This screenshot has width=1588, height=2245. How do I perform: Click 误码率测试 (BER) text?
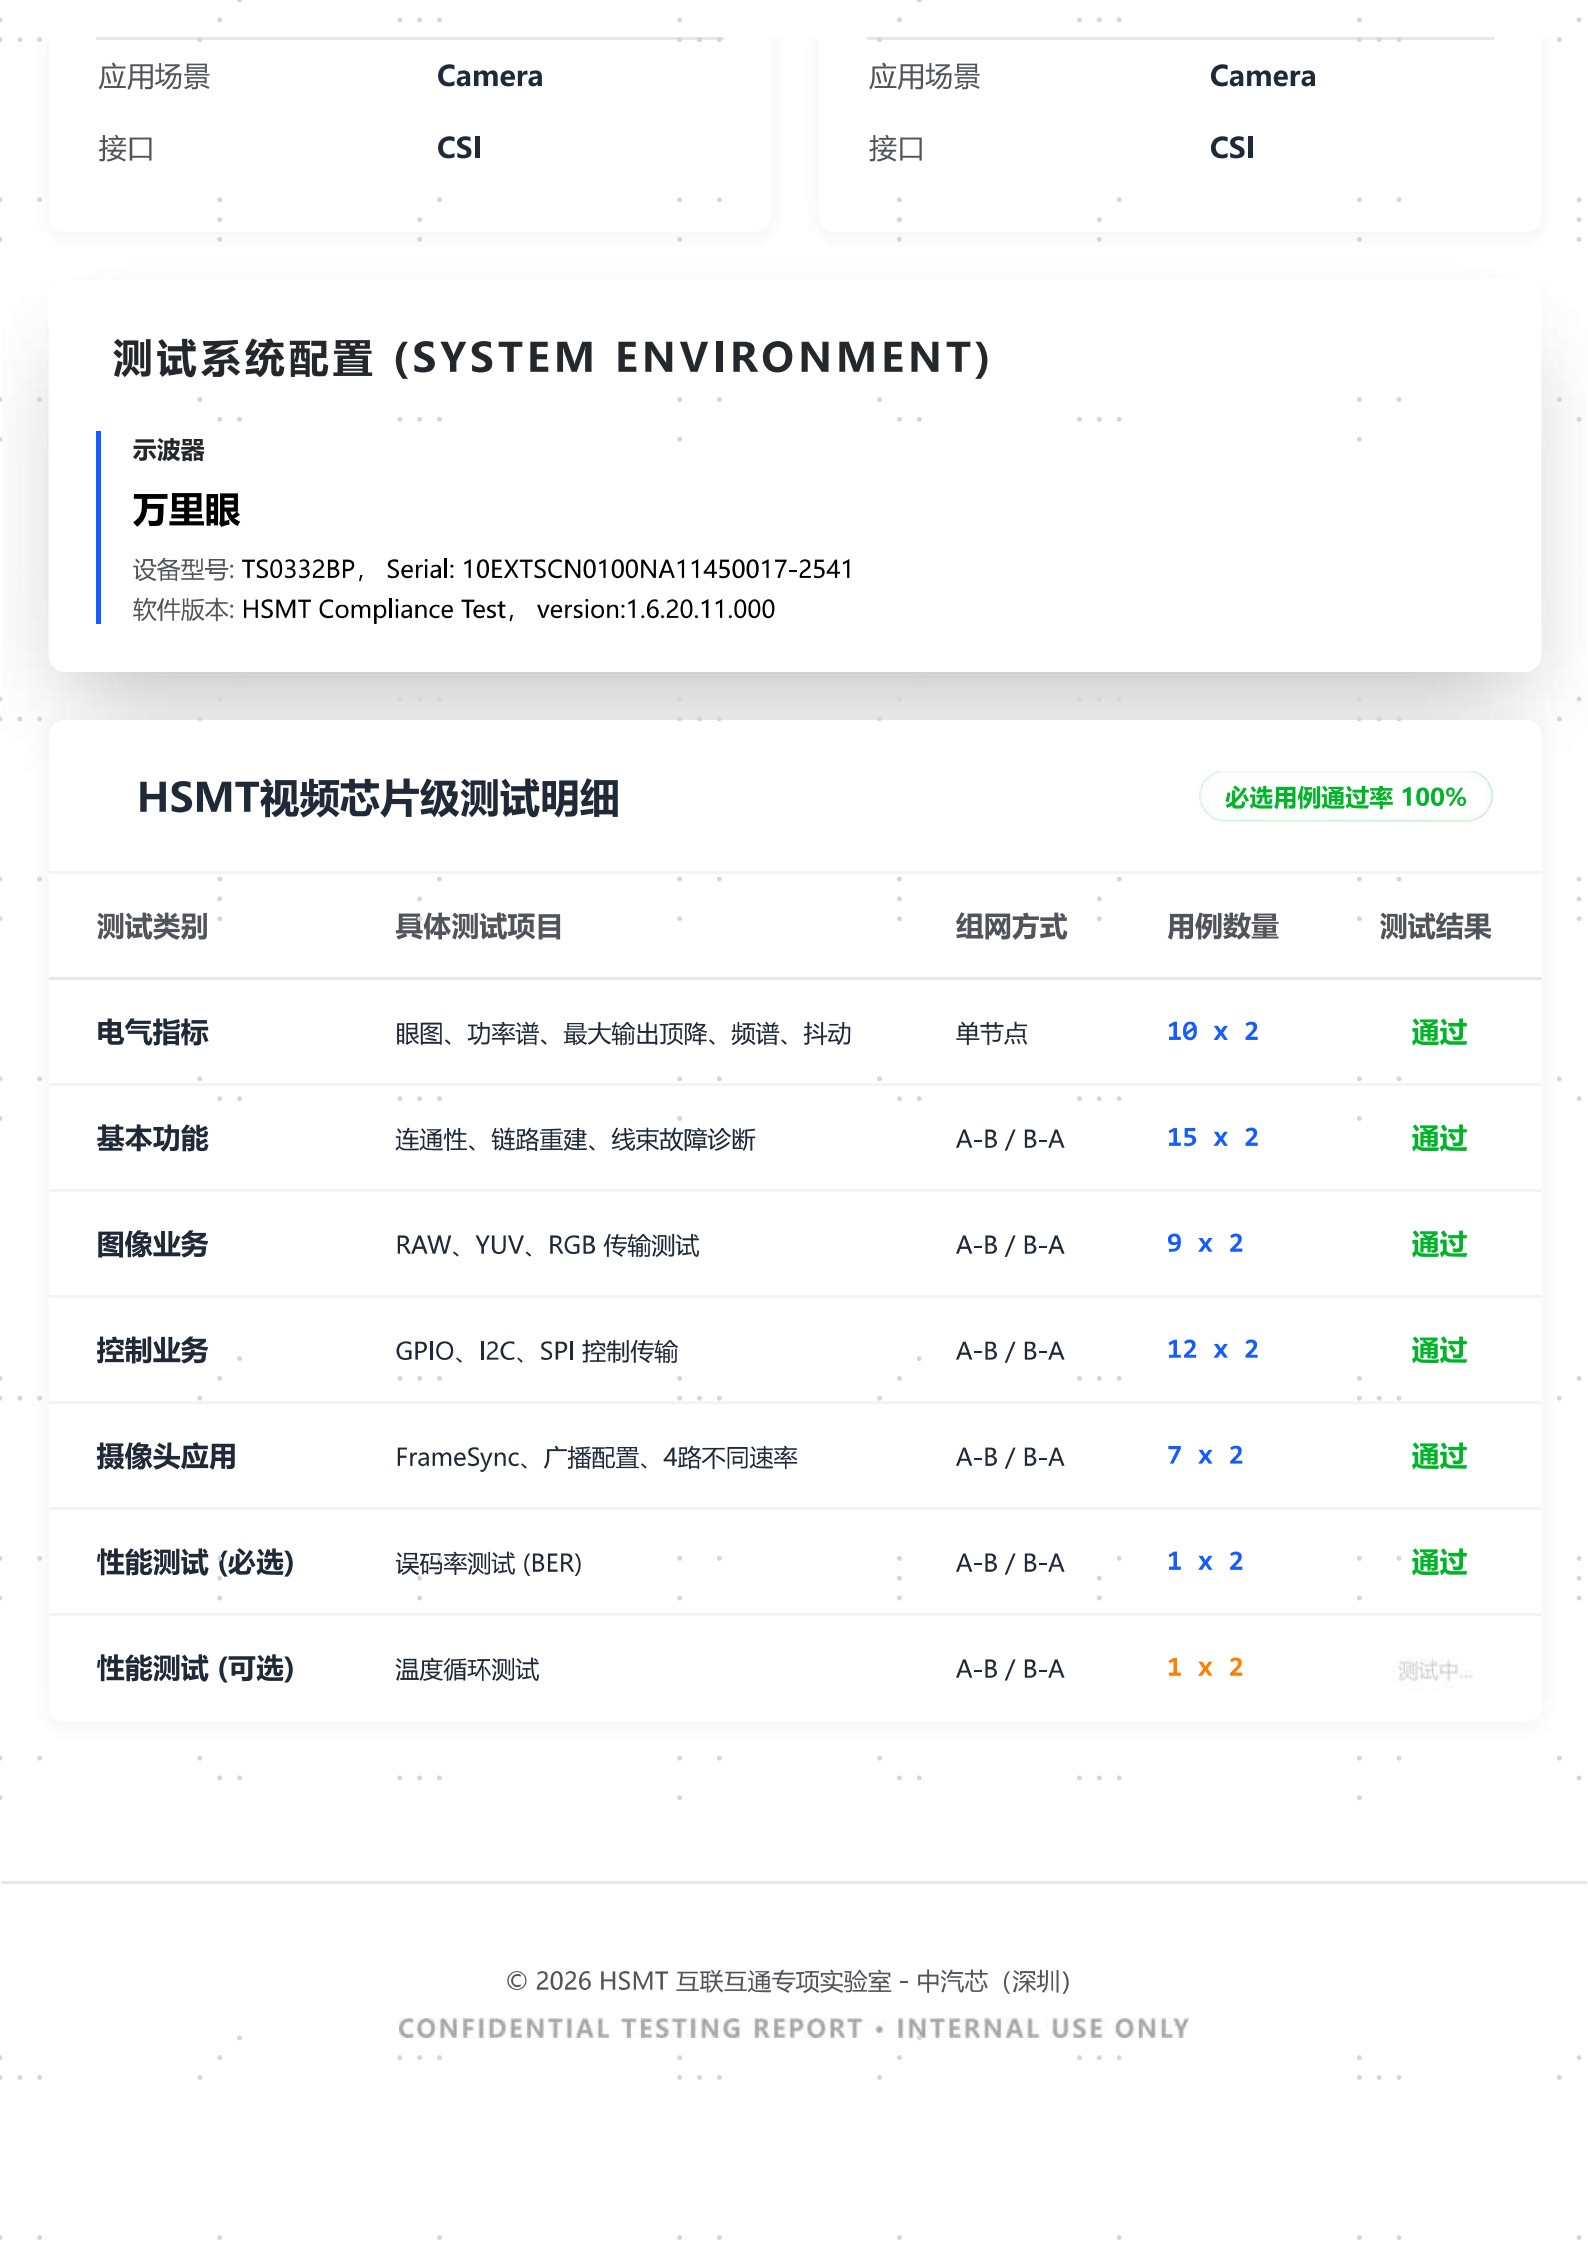pyautogui.click(x=488, y=1563)
